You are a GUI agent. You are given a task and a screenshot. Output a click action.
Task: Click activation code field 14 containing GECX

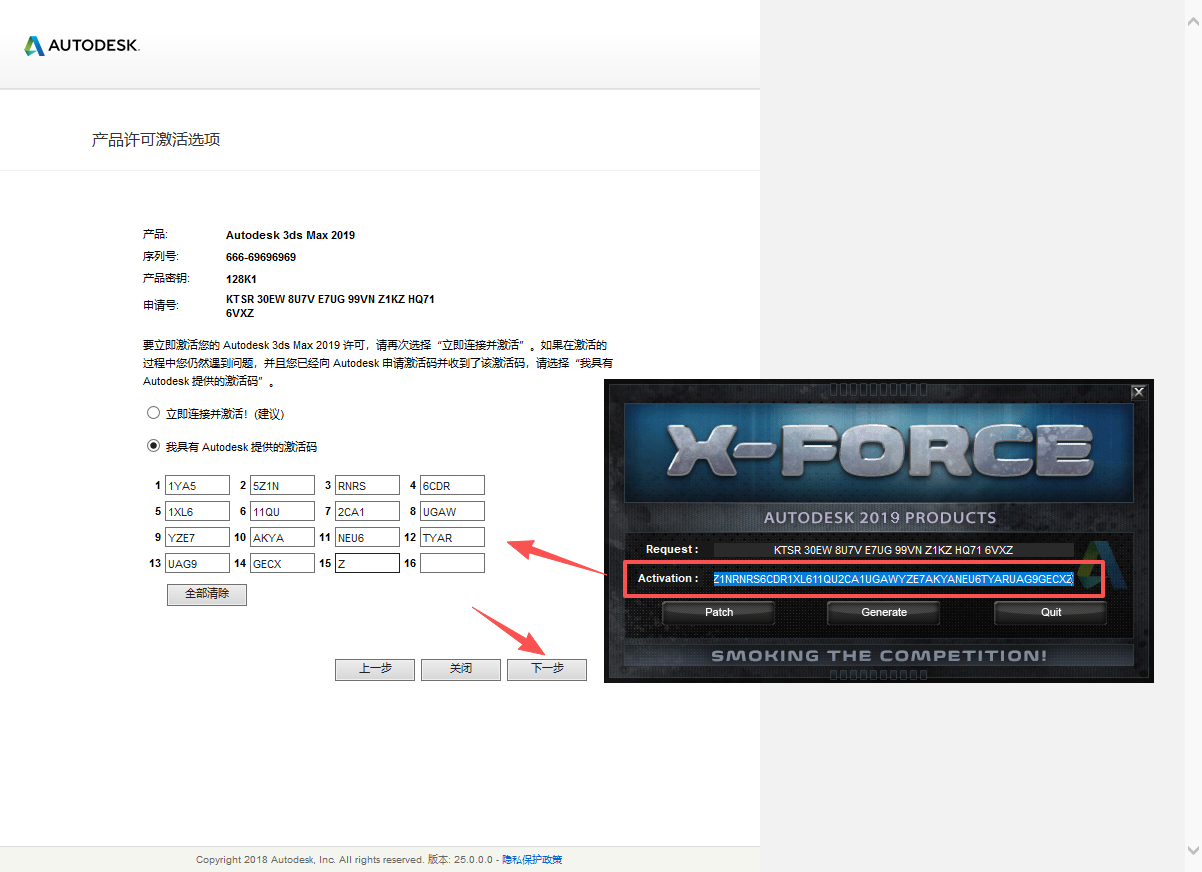[283, 563]
